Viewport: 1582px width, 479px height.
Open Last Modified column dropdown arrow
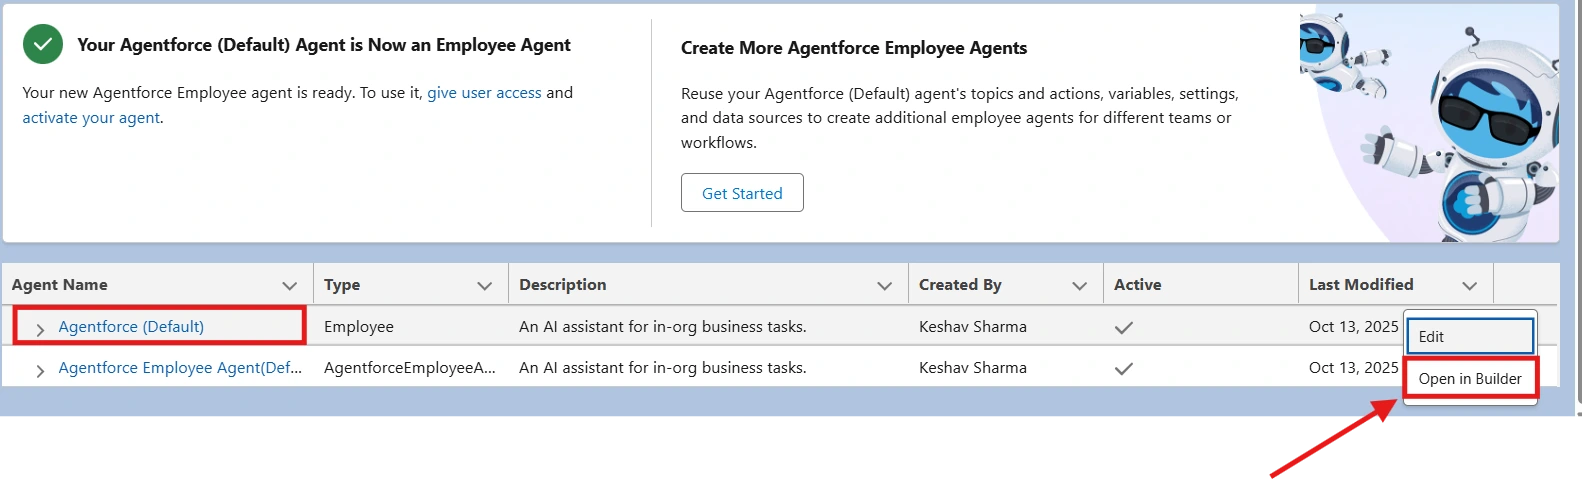pos(1470,286)
